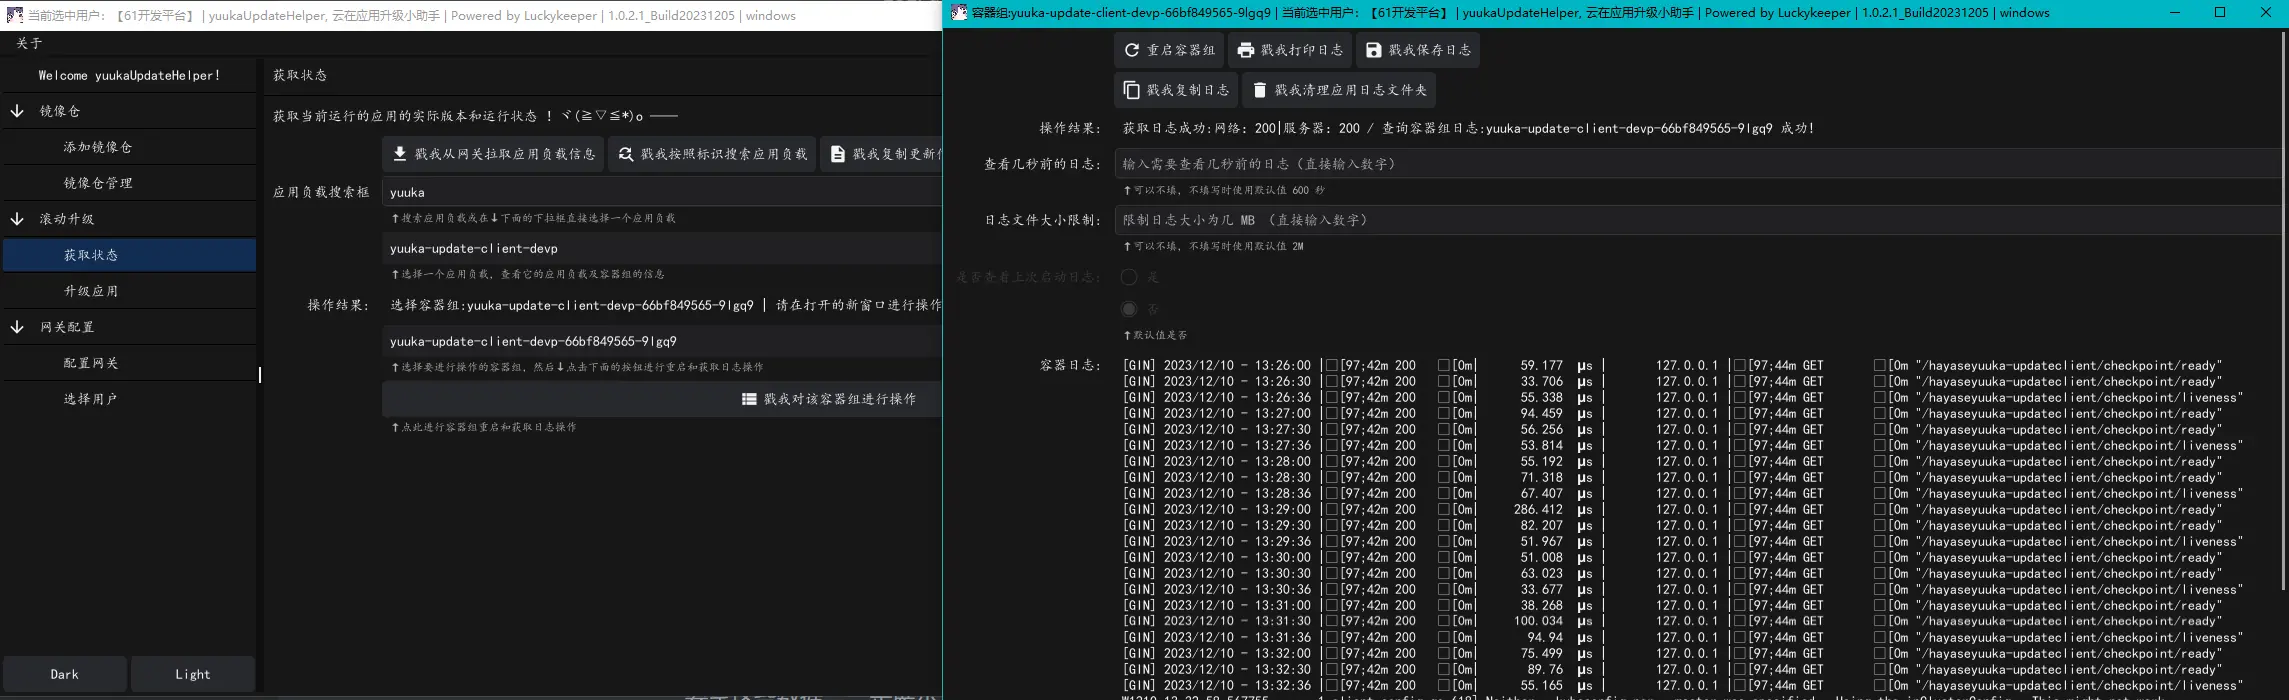
Task: Click the floppy disk save log icon
Action: 1374,50
